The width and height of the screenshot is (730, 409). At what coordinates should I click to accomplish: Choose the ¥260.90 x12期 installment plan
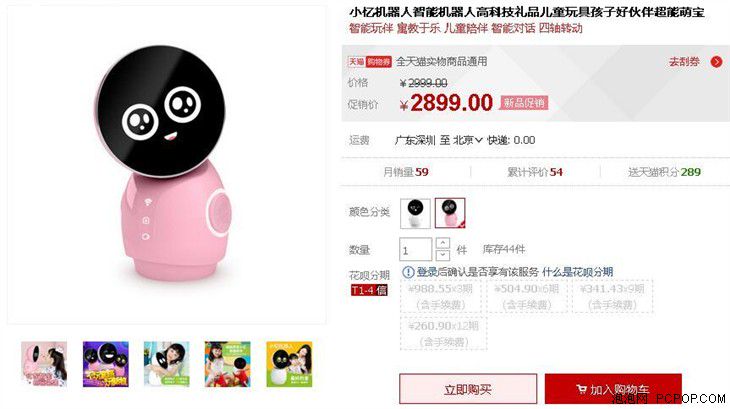click(x=443, y=334)
